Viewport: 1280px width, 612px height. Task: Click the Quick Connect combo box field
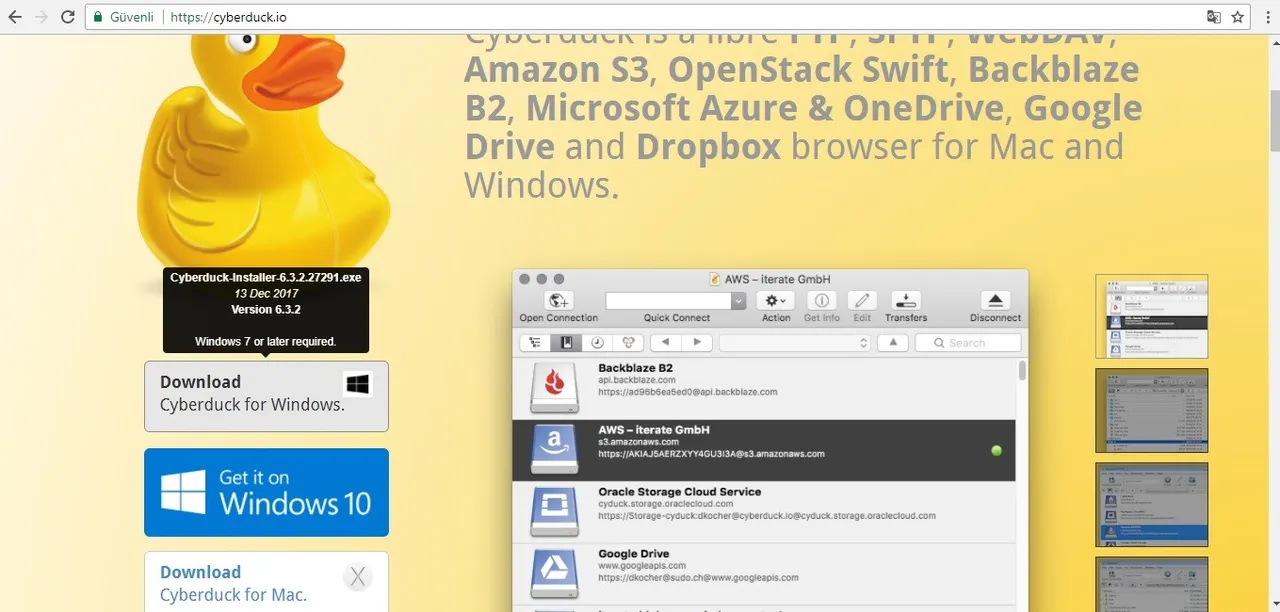(x=668, y=300)
